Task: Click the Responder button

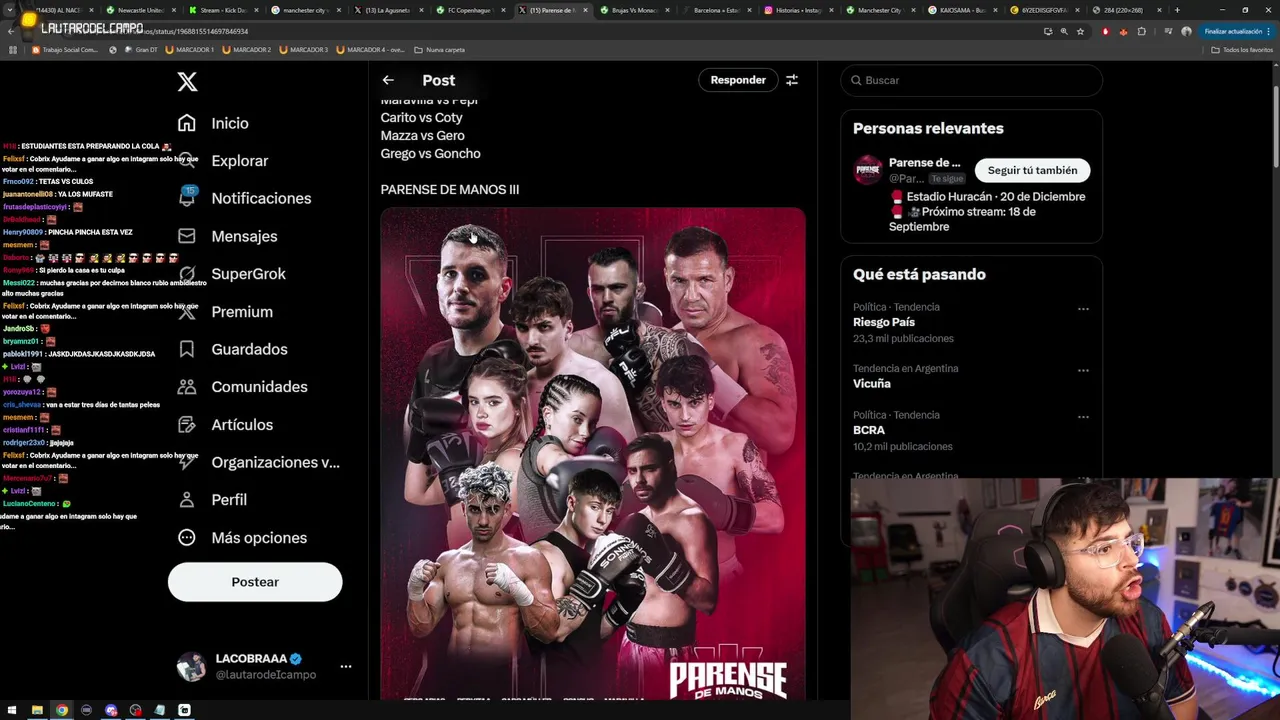Action: point(738,80)
